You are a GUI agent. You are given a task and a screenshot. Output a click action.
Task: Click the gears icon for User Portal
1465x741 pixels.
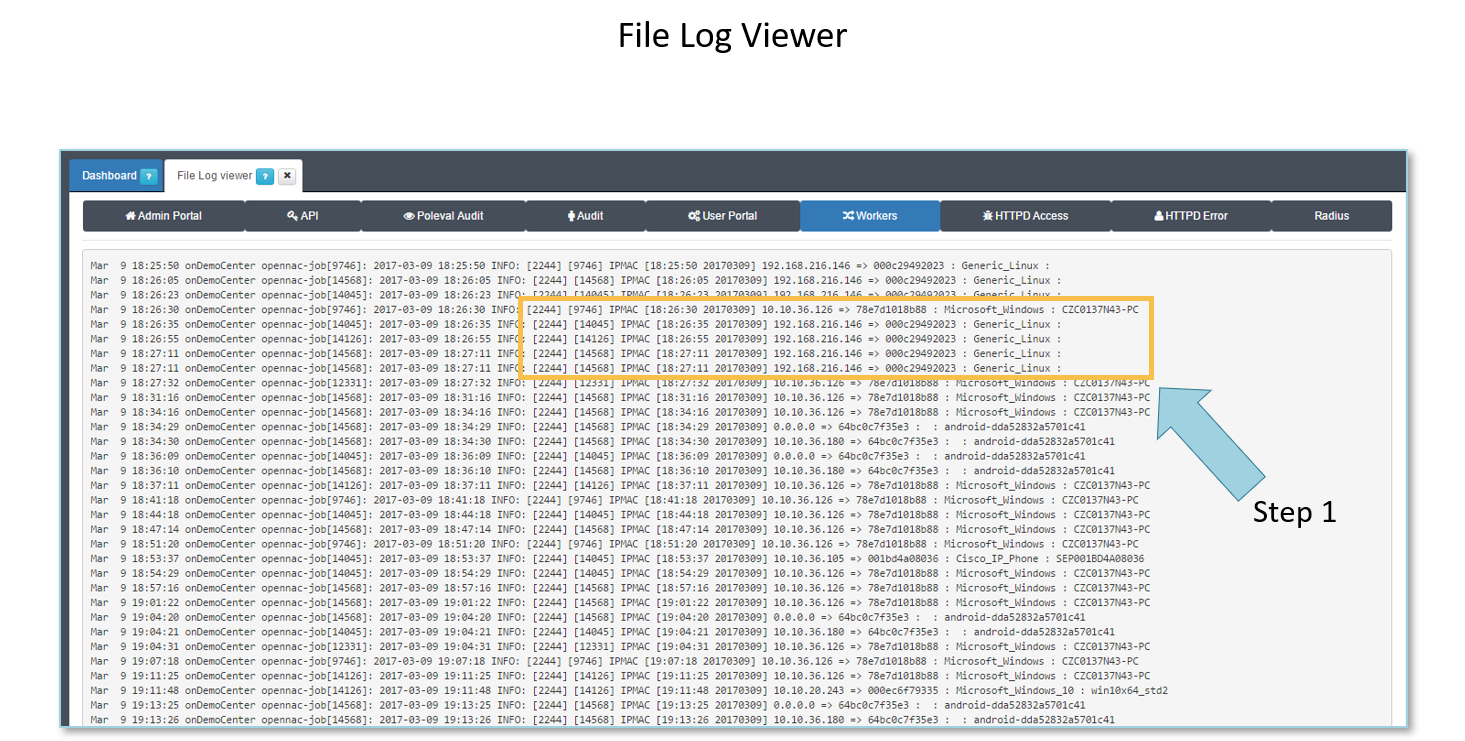[693, 216]
